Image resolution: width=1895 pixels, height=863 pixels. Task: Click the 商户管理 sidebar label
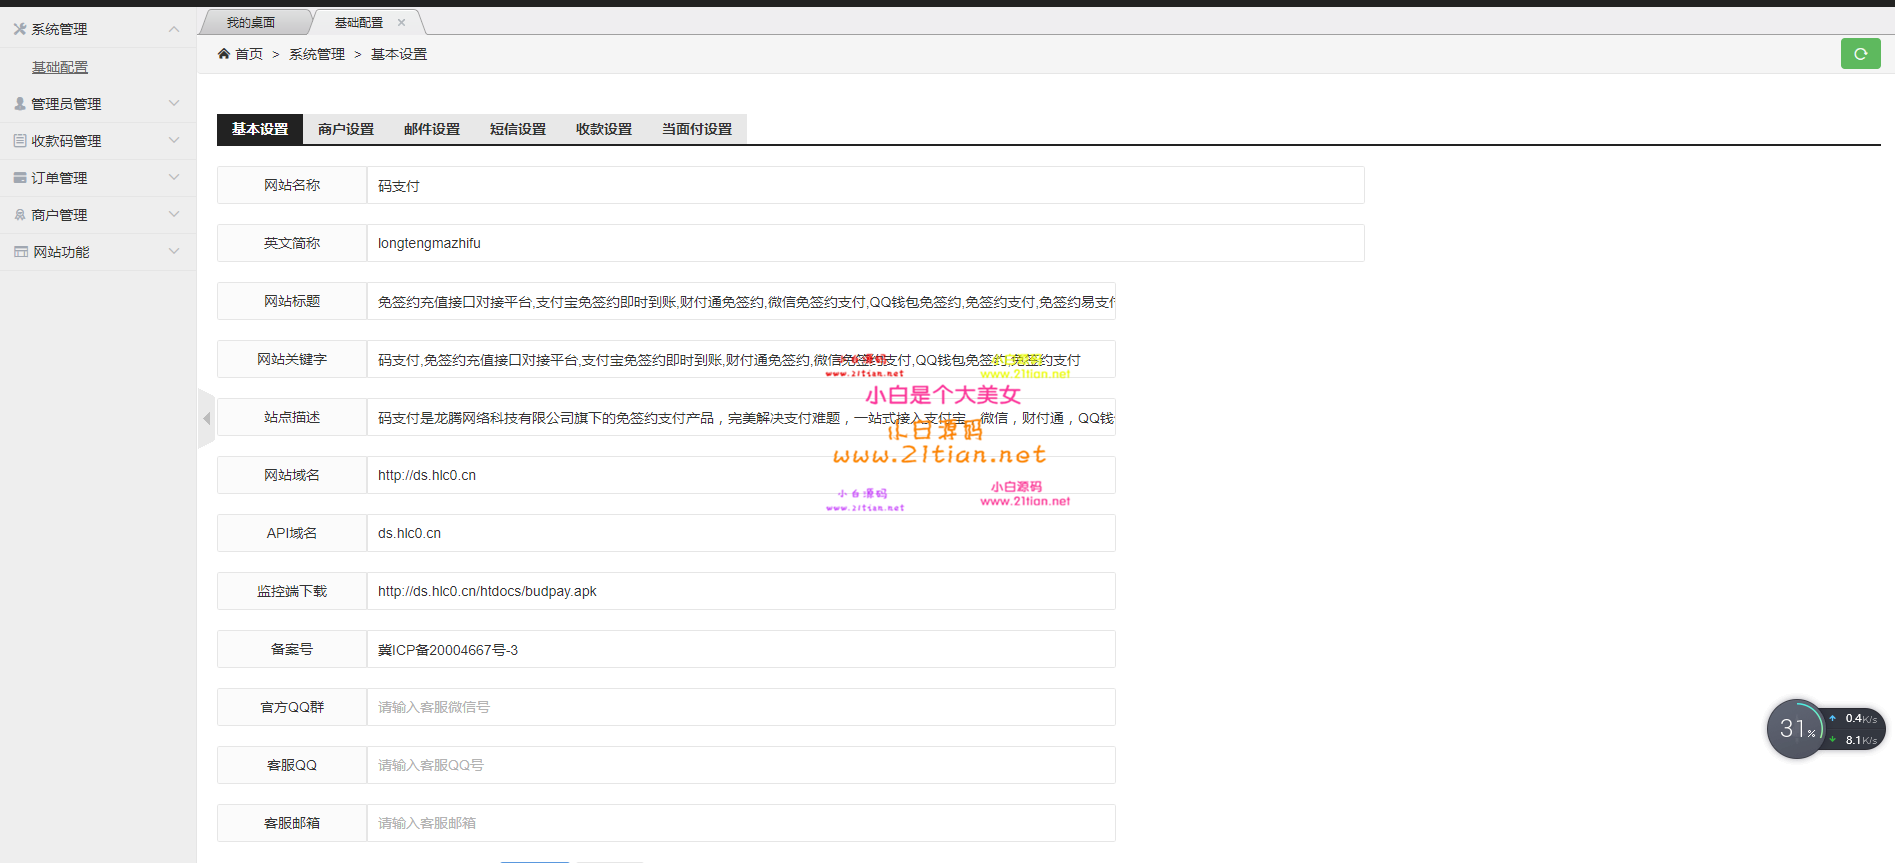[x=59, y=215]
